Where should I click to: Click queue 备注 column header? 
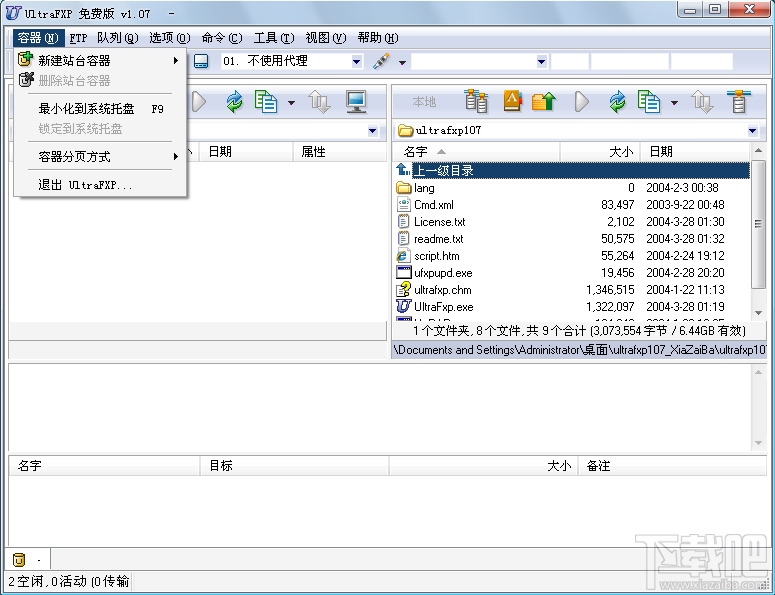click(672, 466)
